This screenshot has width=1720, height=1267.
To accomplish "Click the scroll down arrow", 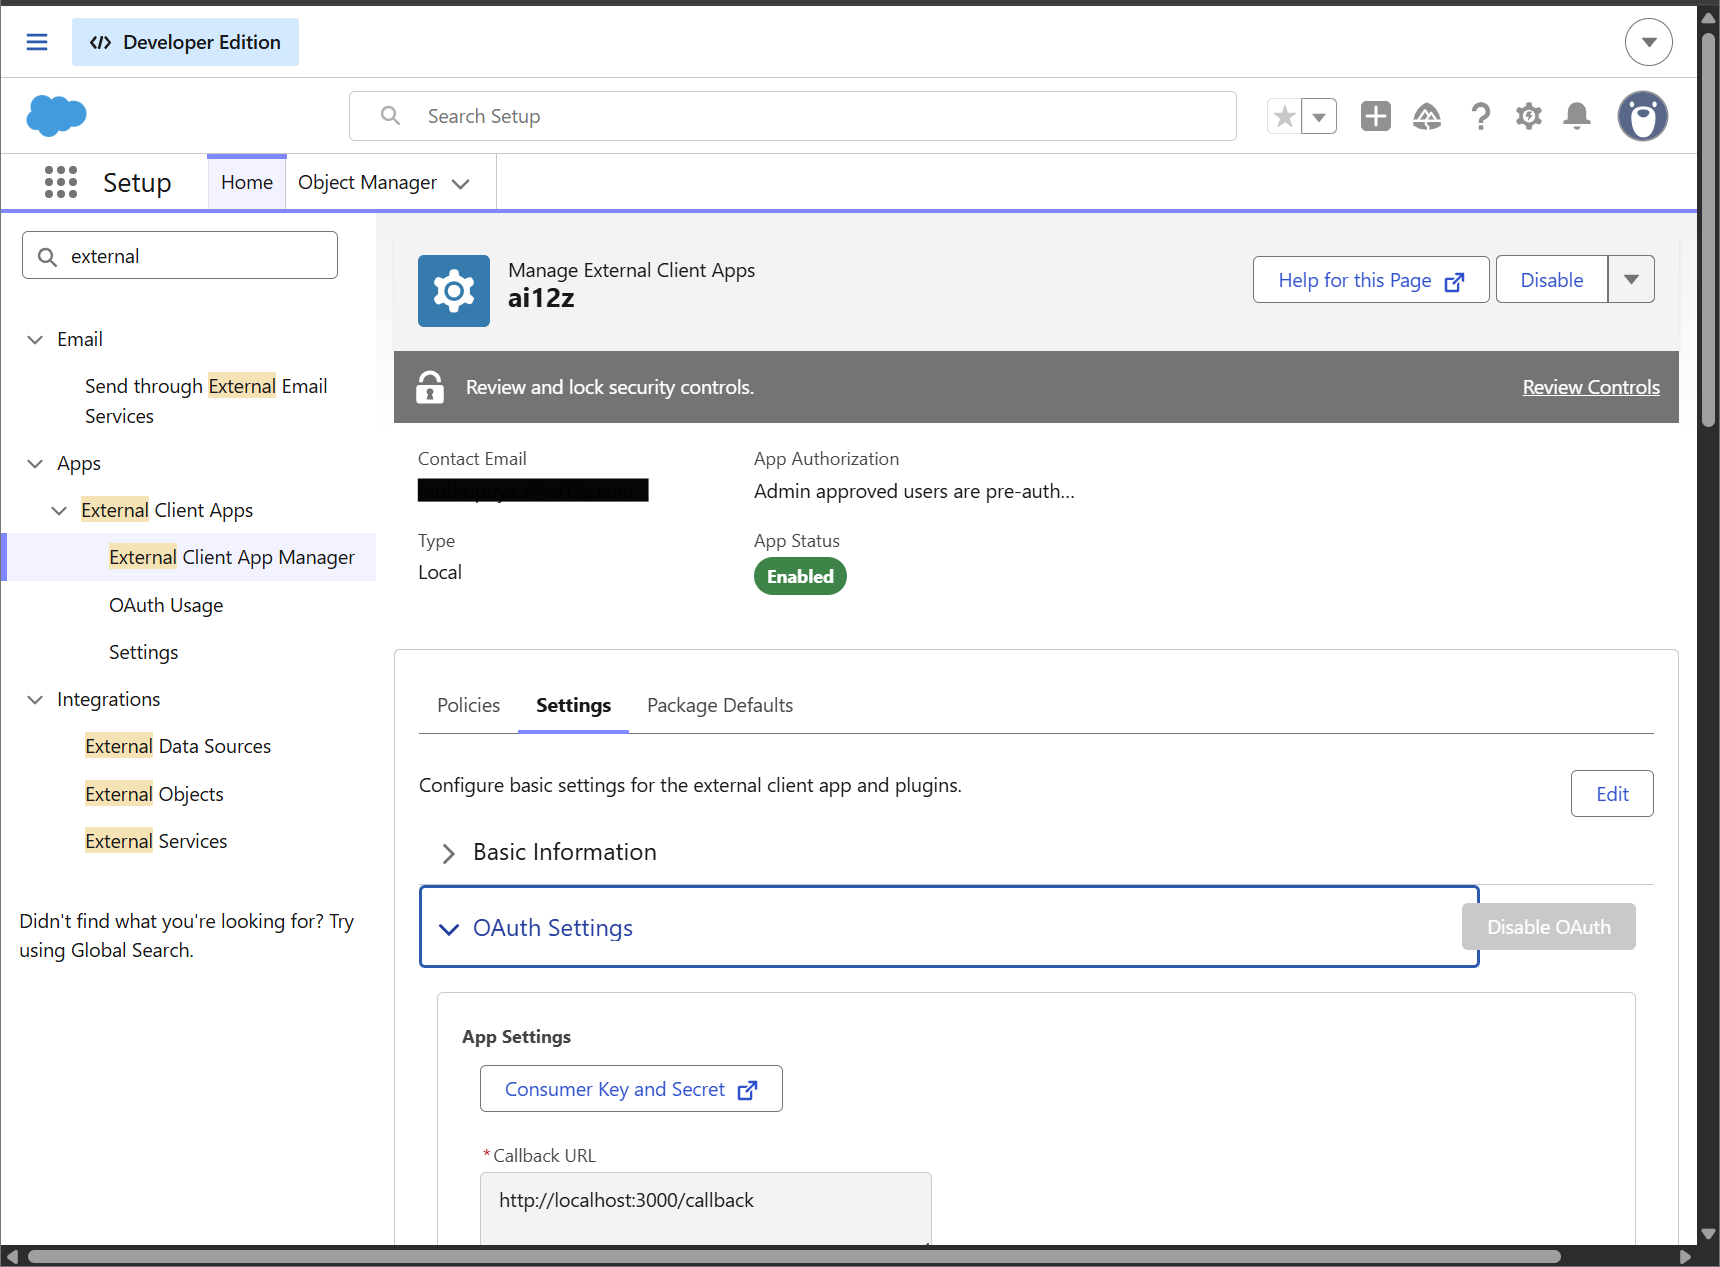I will click(x=1709, y=1234).
